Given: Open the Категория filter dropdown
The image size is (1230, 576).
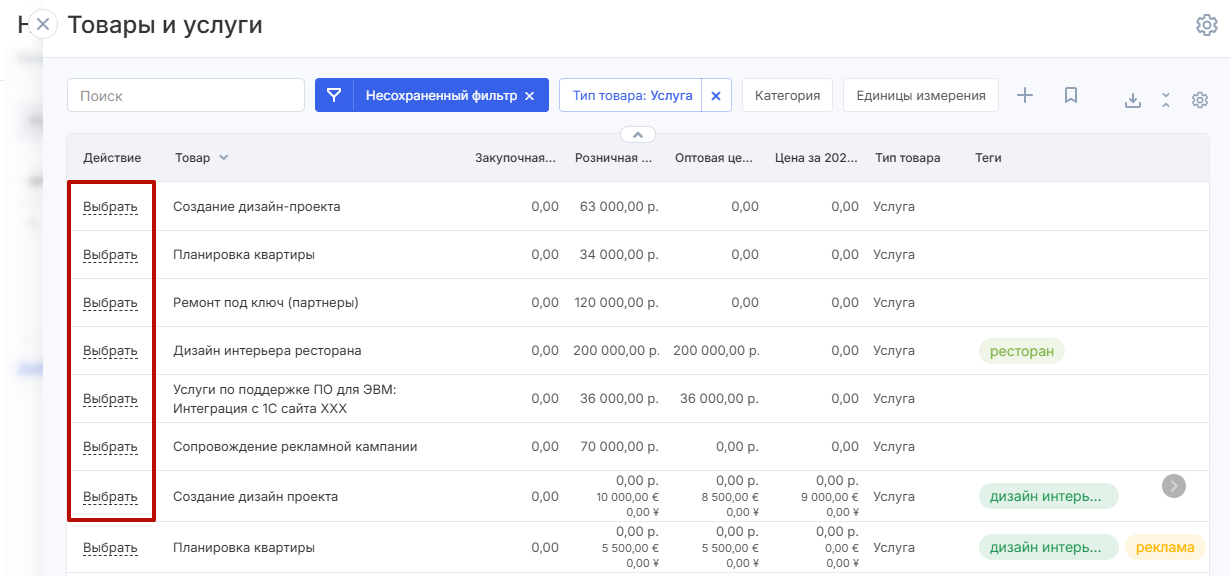Looking at the screenshot, I should [787, 96].
